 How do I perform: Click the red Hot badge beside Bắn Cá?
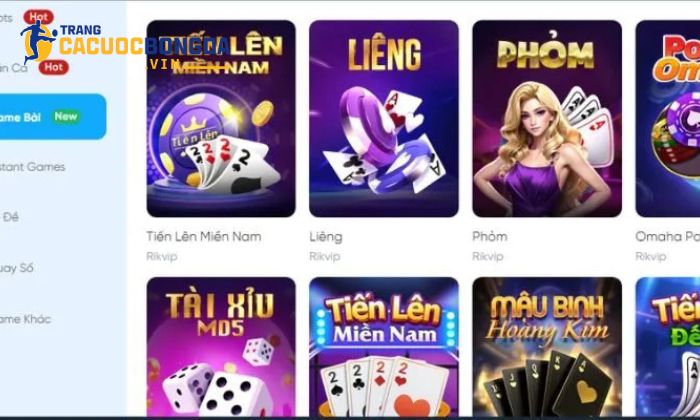54,67
